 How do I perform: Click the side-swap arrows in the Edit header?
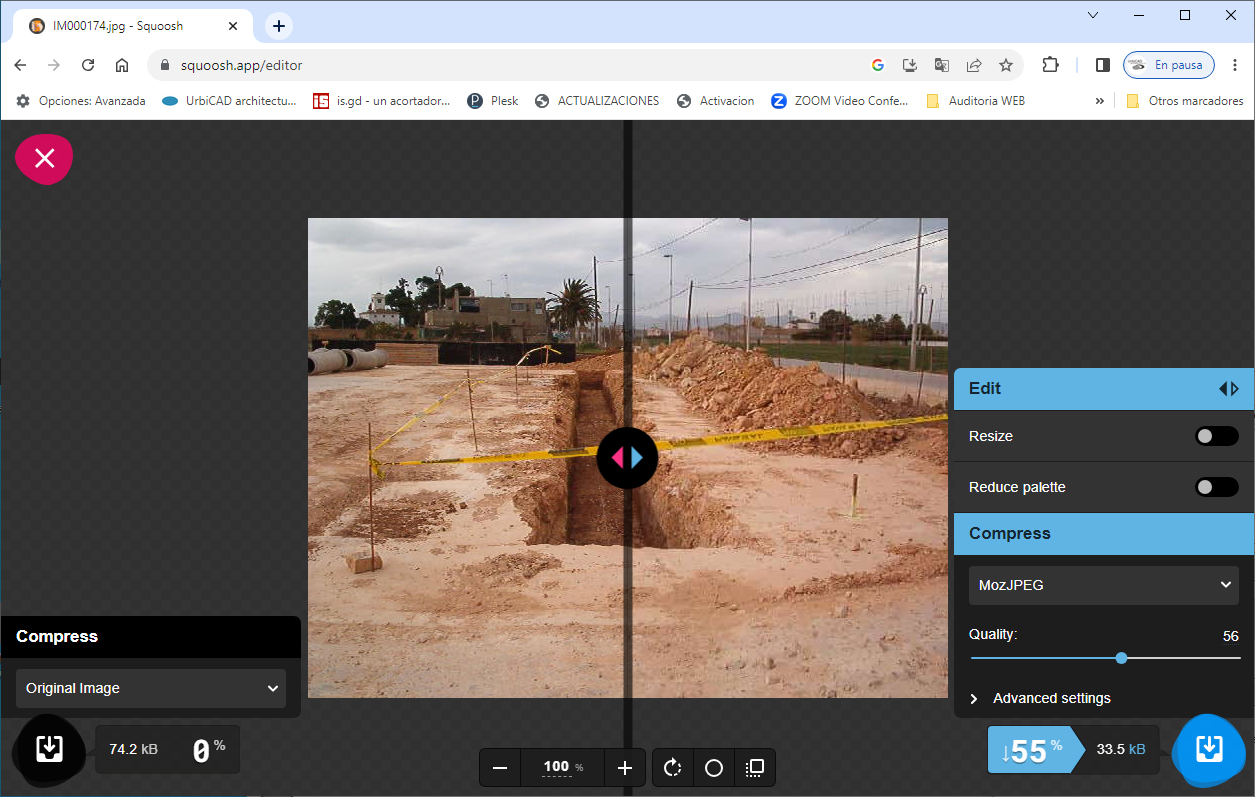coord(1229,389)
